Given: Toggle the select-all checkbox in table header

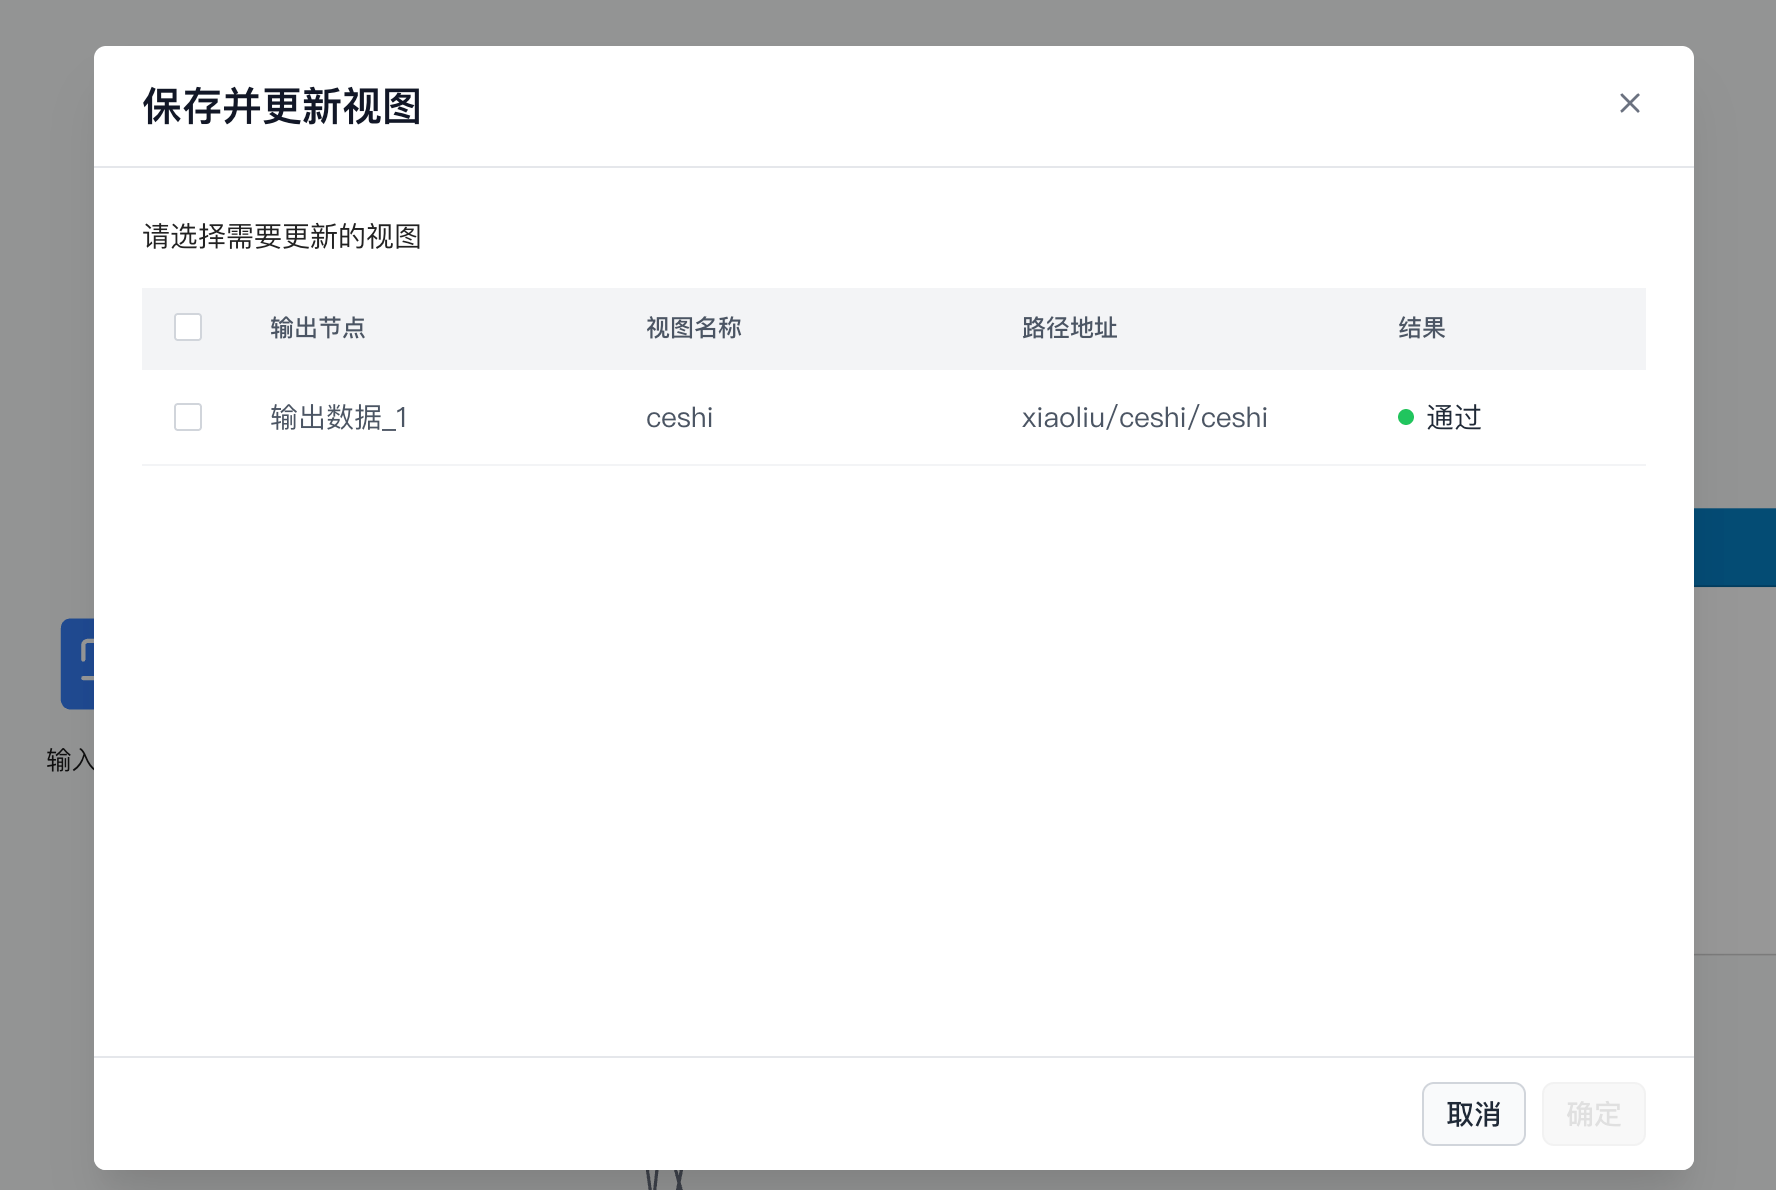Looking at the screenshot, I should pos(188,327).
